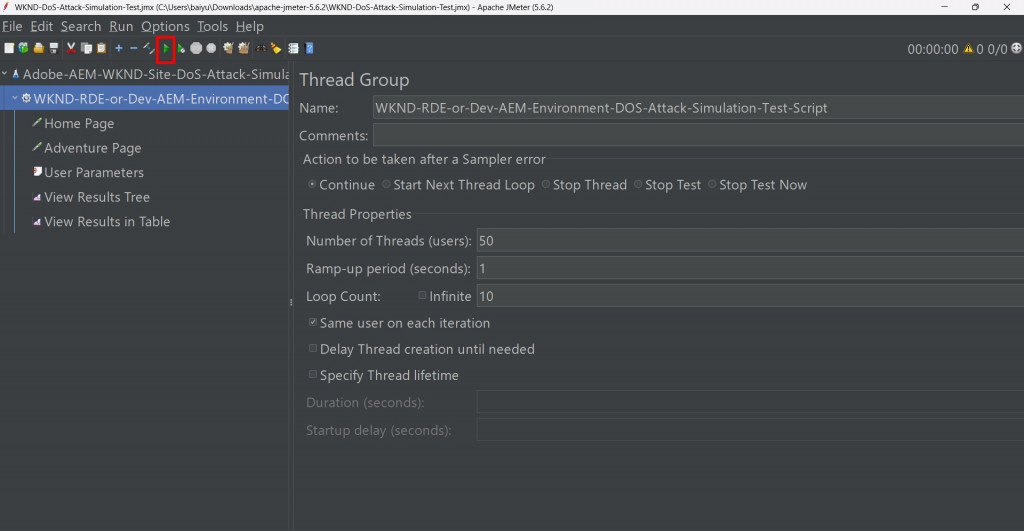This screenshot has width=1024, height=531.
Task: Click the test plan flask icon in tree
Action: click(16, 74)
